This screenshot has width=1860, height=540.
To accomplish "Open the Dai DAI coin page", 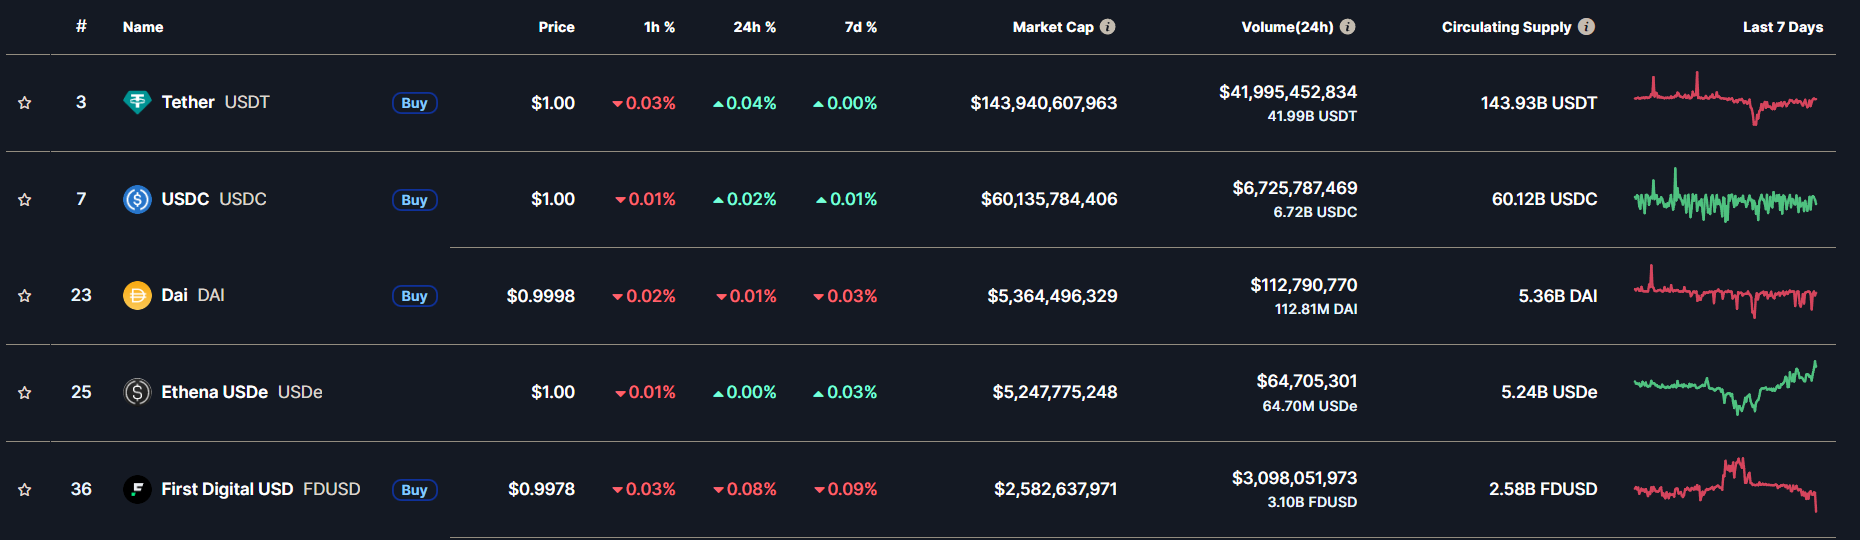I will coord(193,295).
